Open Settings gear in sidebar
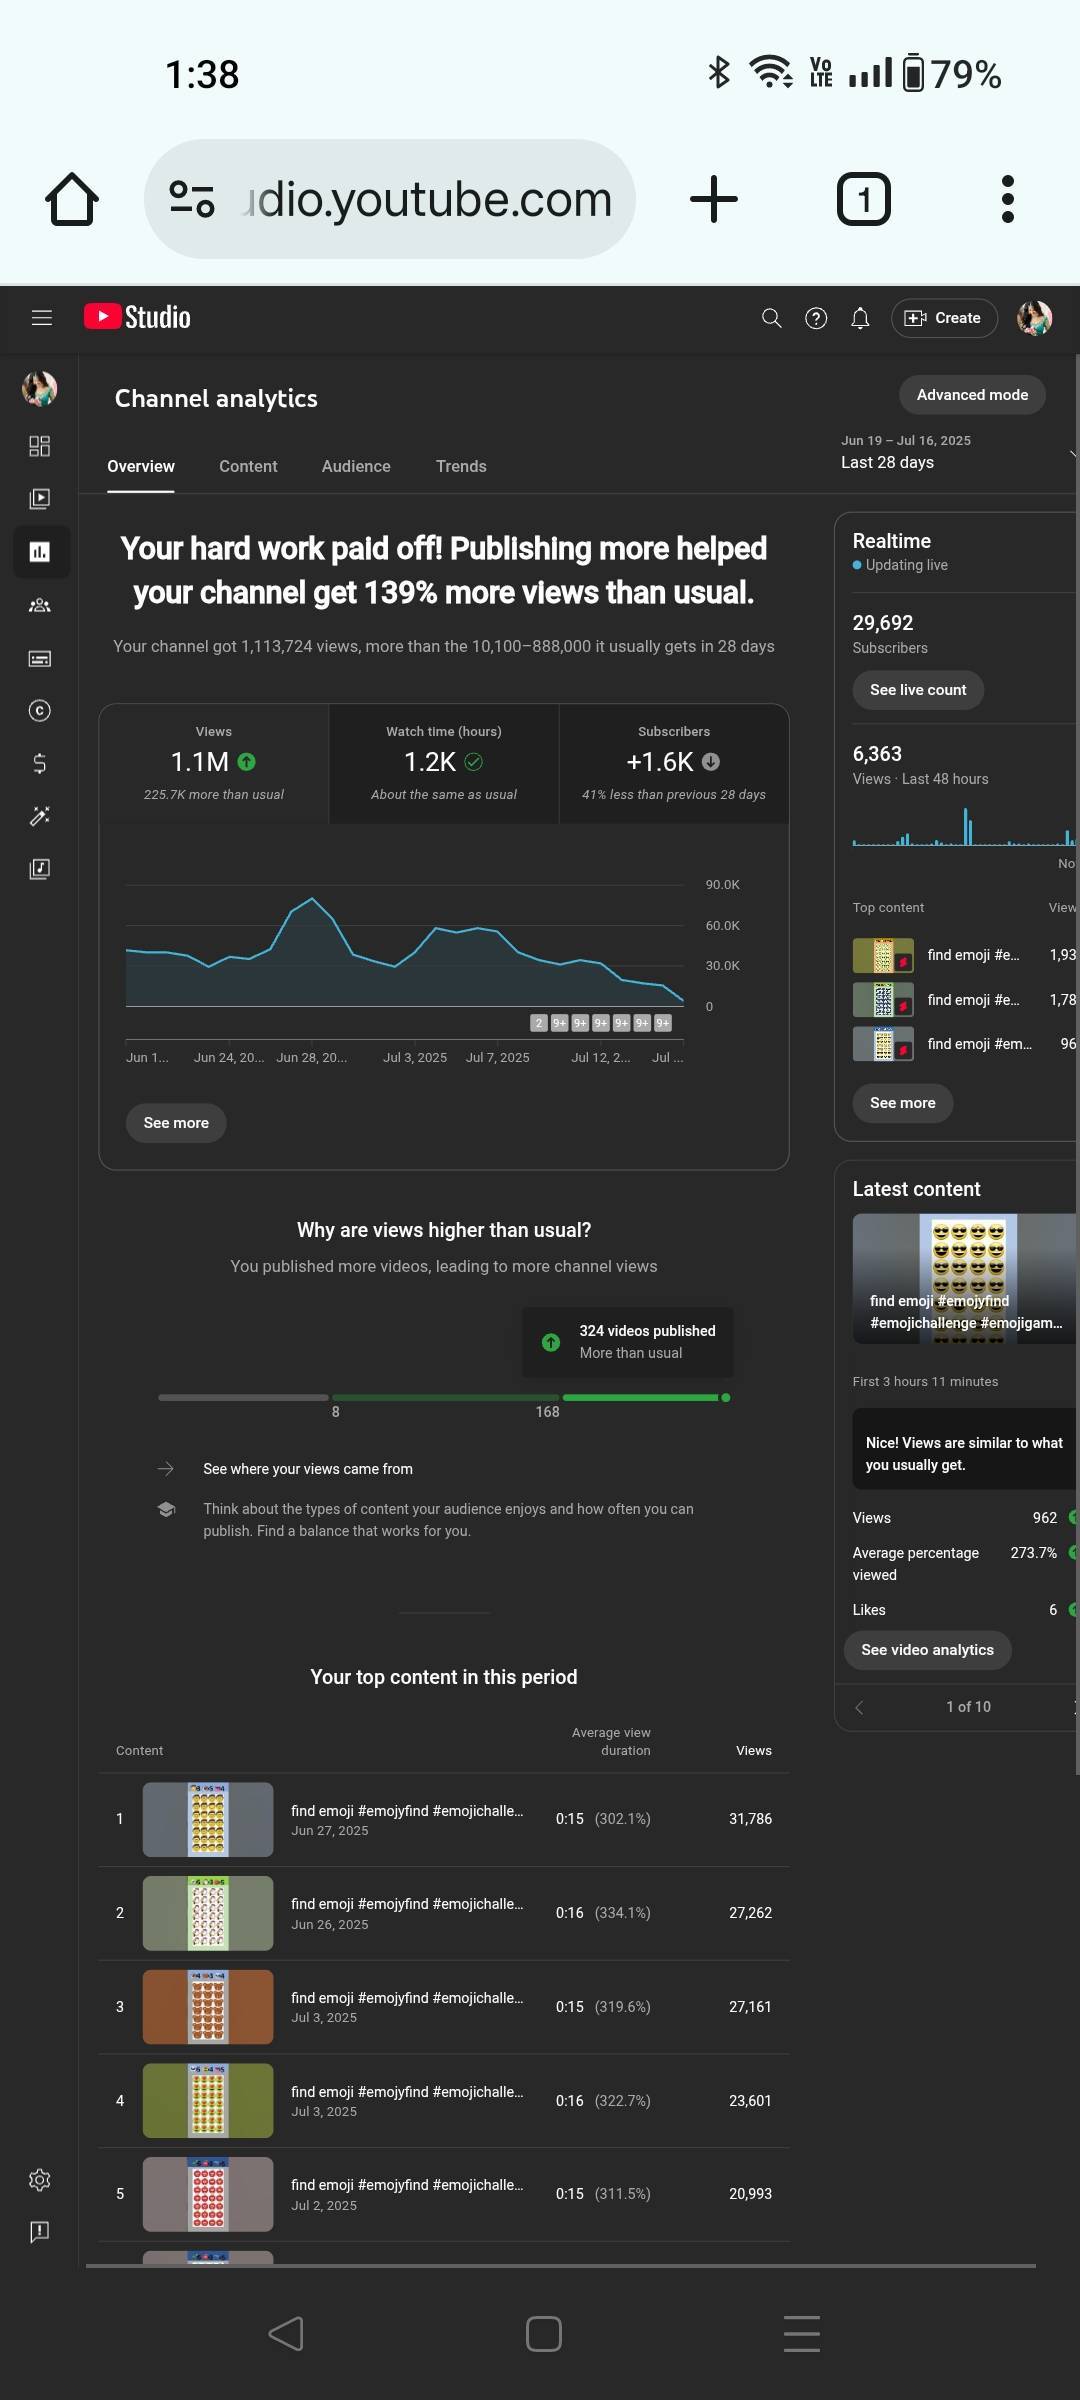The width and height of the screenshot is (1080, 2400). pos(40,2180)
